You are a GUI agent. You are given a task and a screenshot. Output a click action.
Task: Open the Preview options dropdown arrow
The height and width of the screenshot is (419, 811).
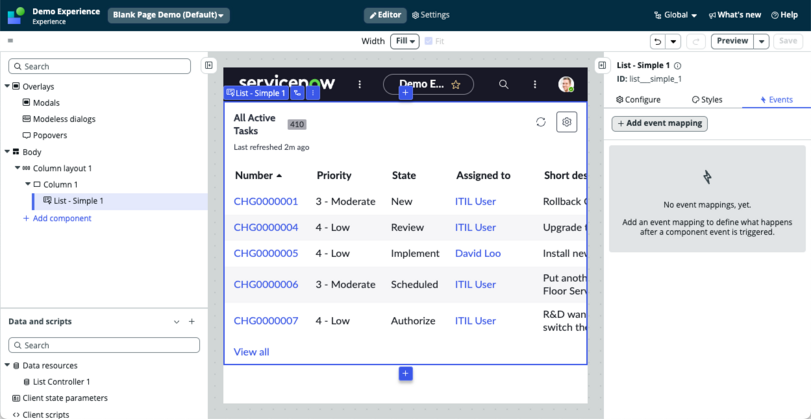[x=761, y=41]
